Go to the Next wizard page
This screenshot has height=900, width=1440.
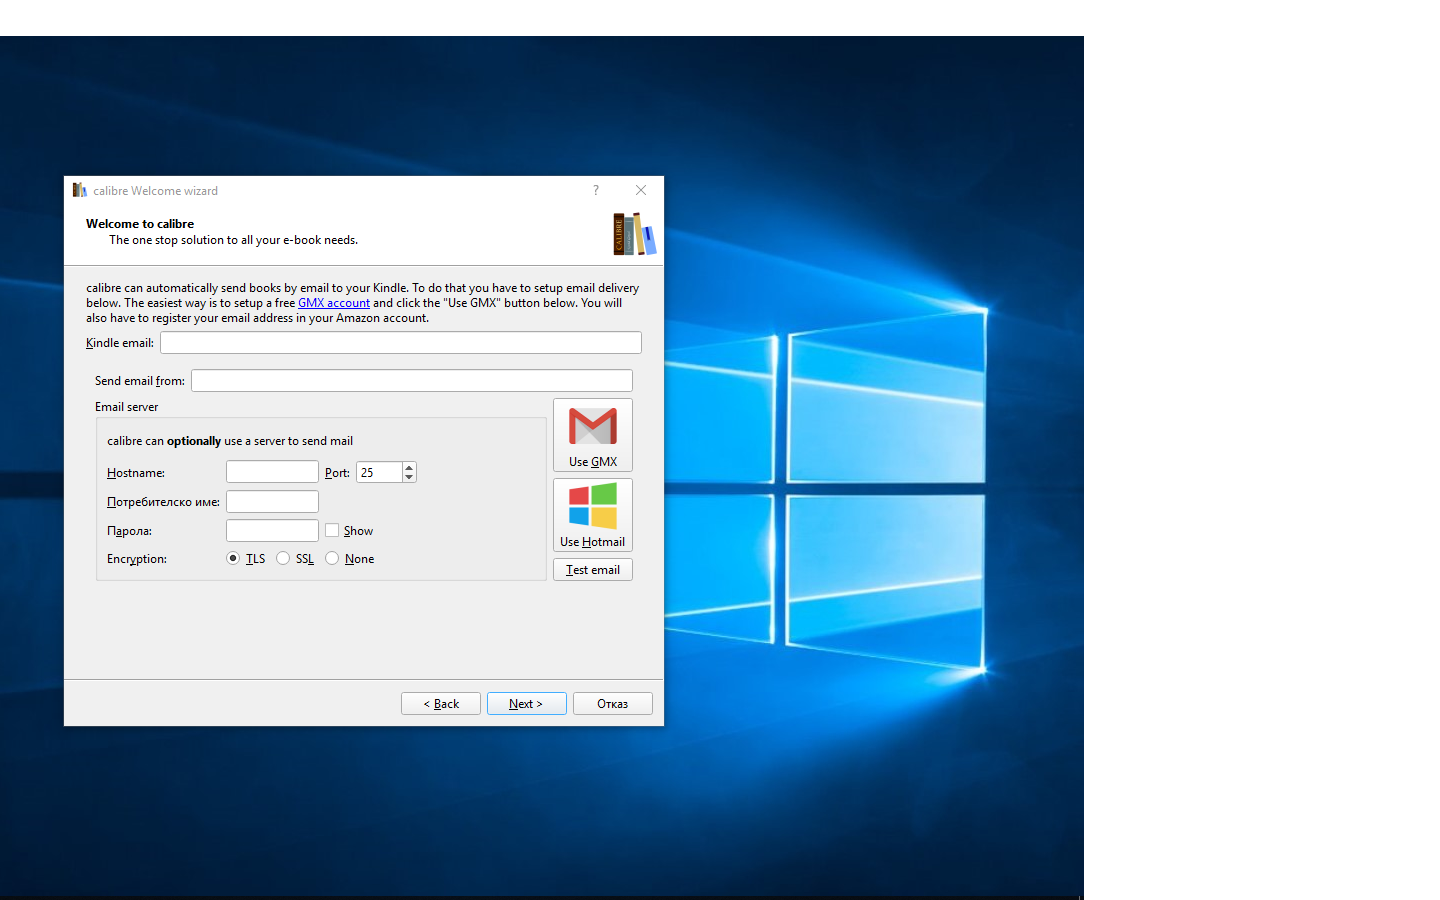click(526, 704)
